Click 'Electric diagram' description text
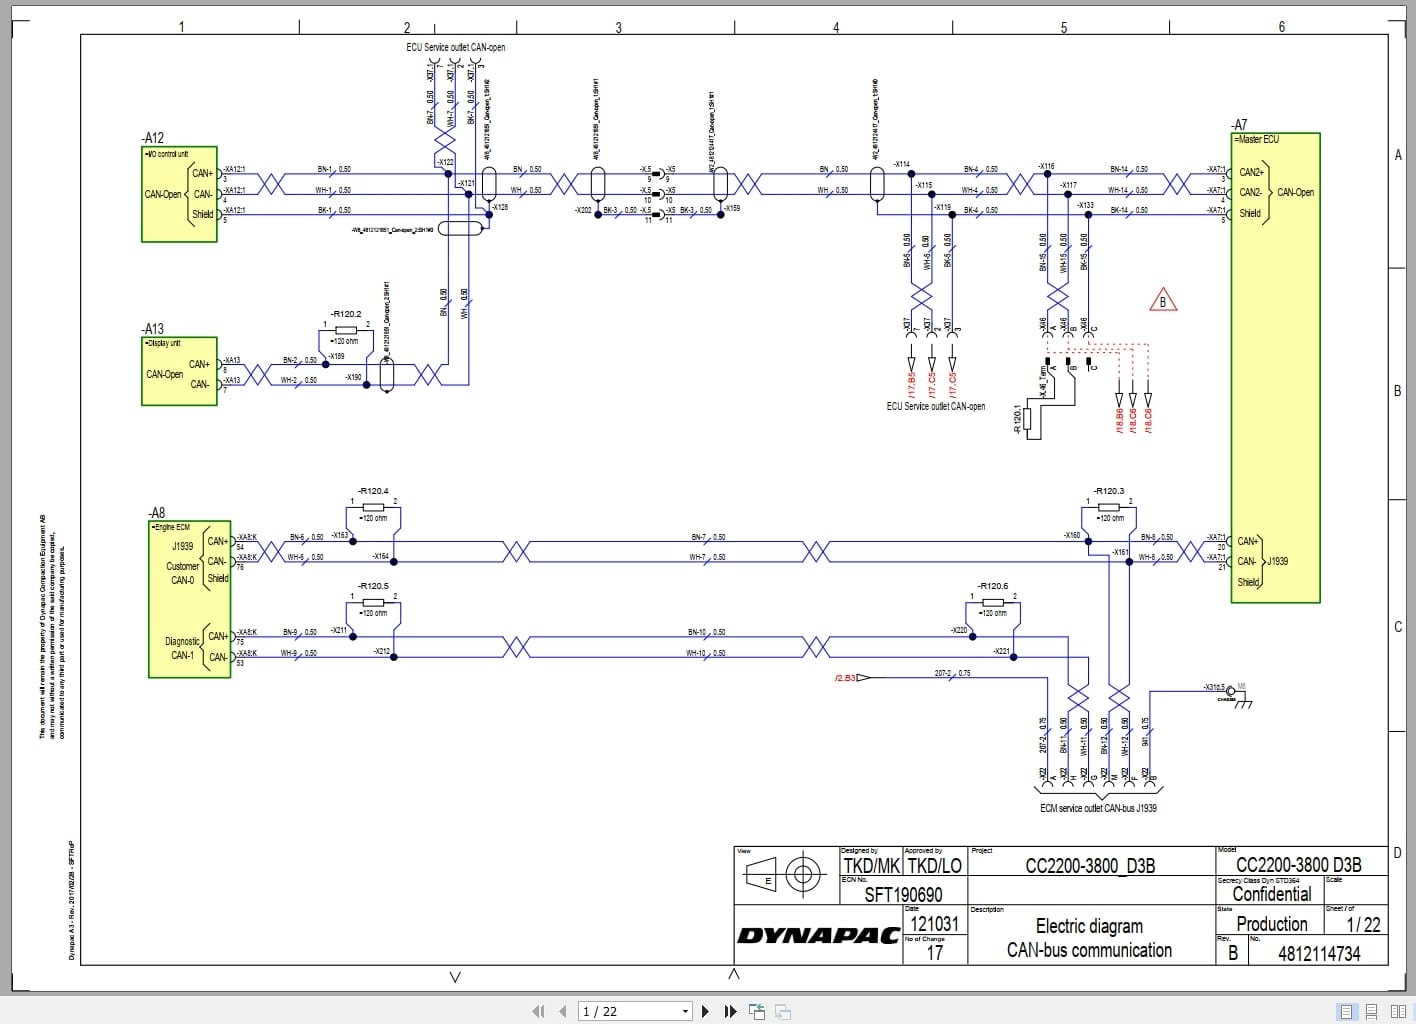1416x1024 pixels. click(1089, 926)
